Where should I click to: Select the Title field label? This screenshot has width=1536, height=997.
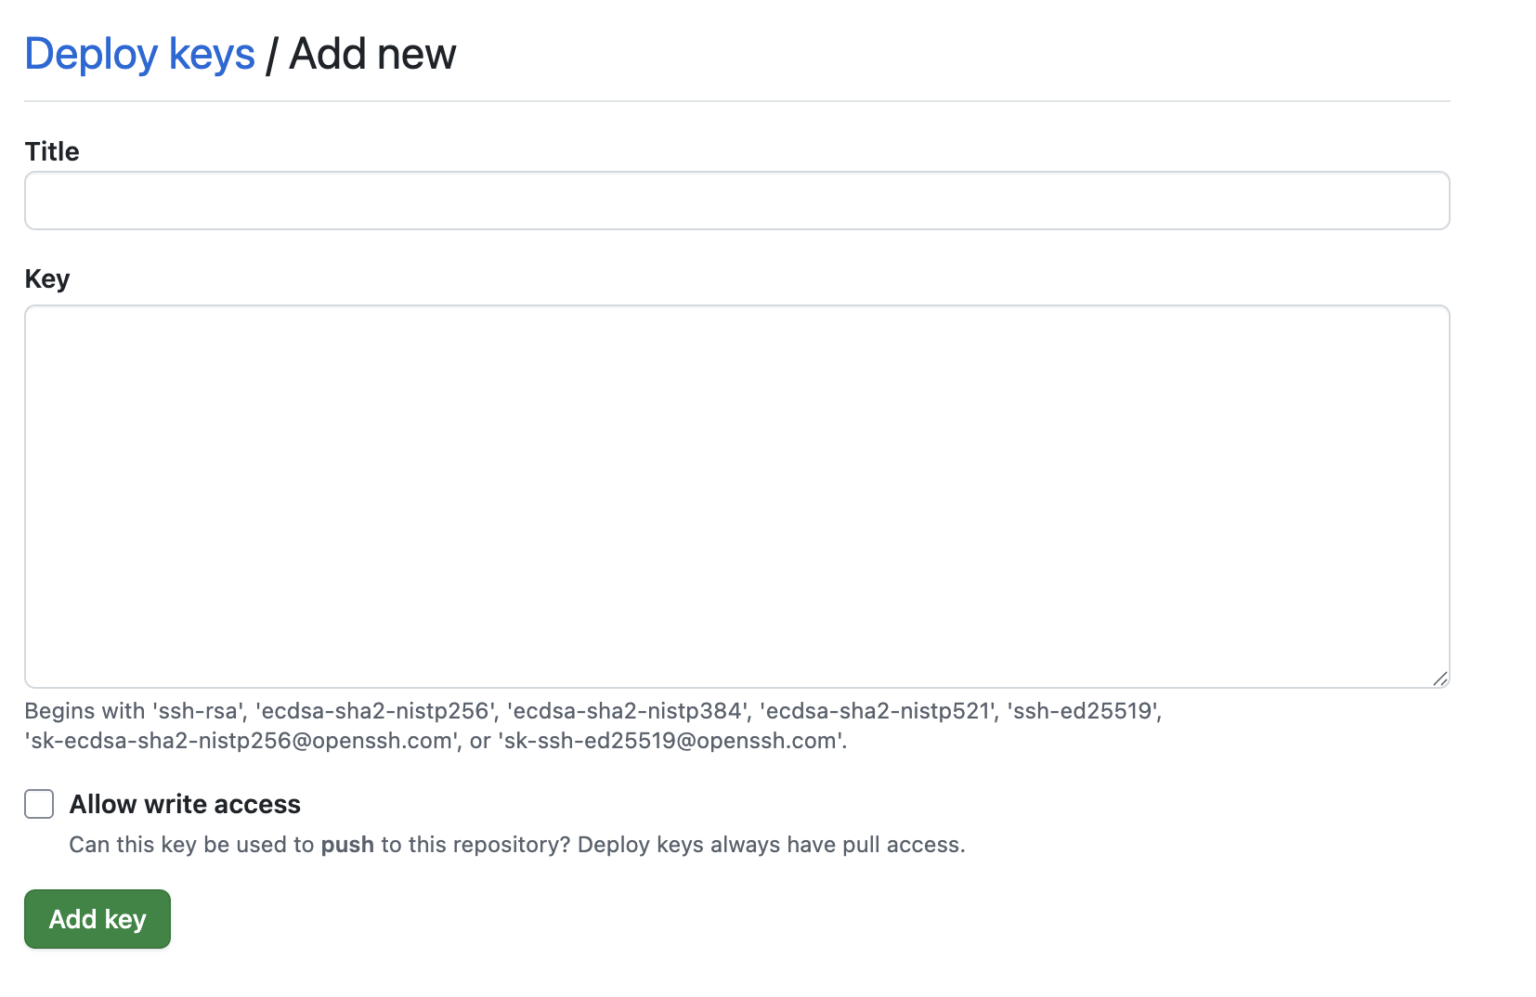pos(51,151)
